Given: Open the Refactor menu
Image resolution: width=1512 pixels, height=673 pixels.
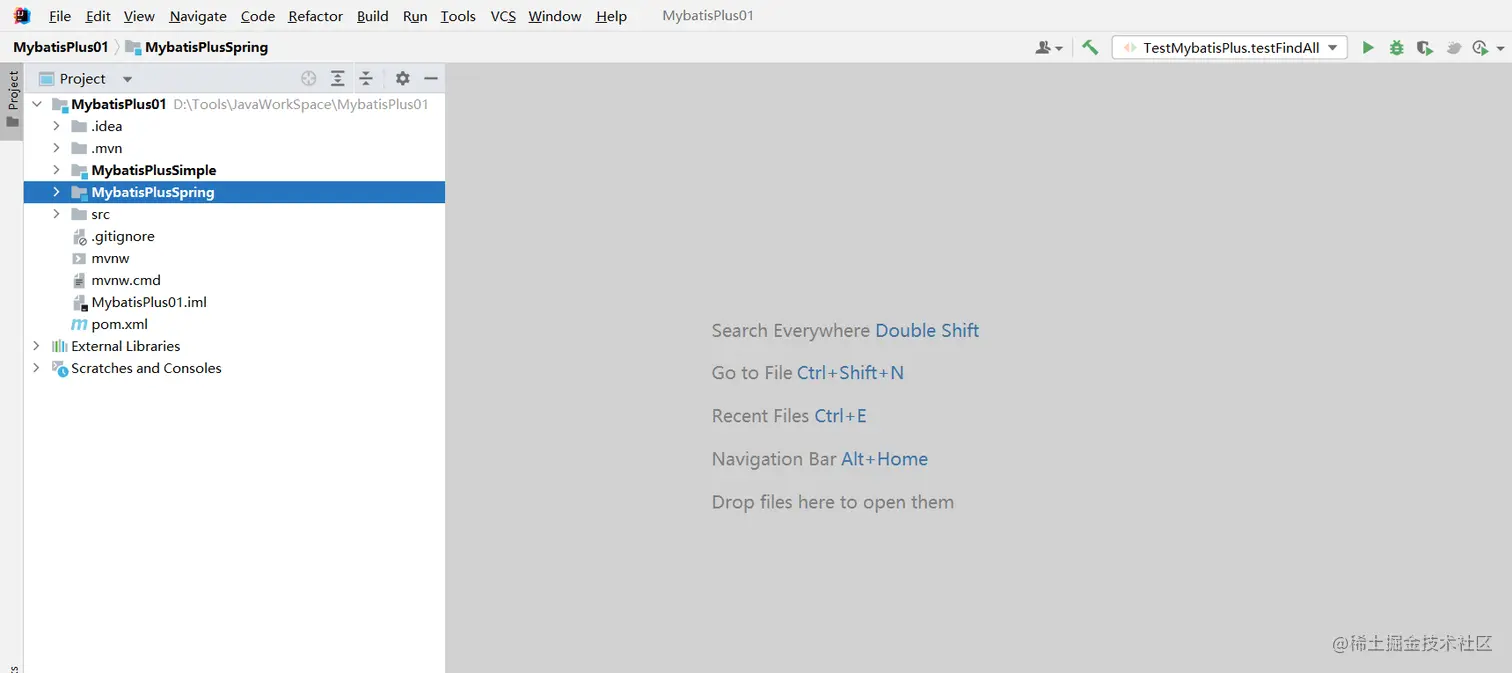Looking at the screenshot, I should (x=315, y=16).
